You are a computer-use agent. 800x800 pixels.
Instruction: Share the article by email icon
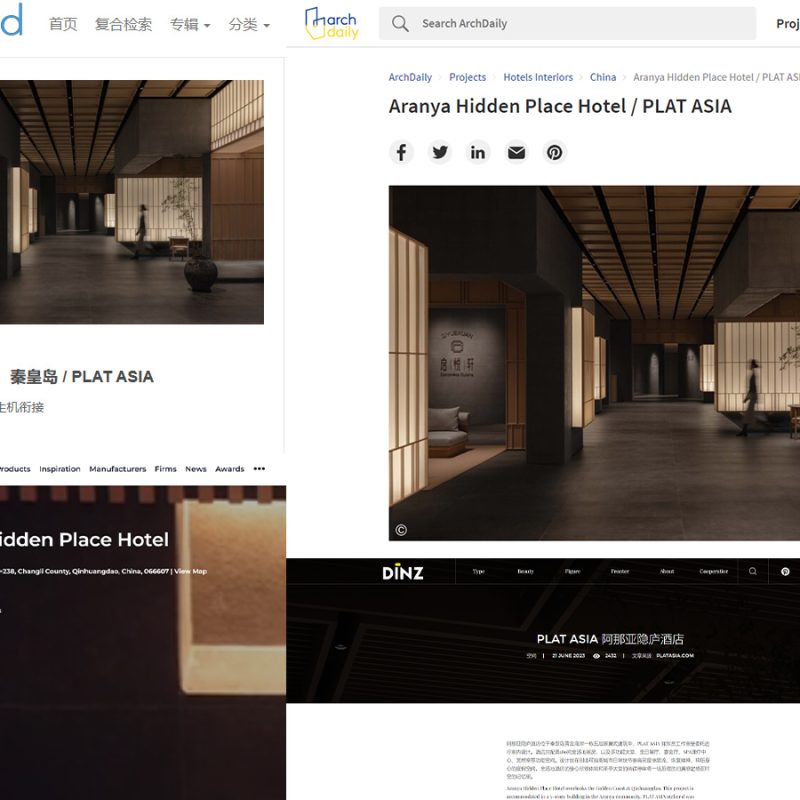(516, 152)
